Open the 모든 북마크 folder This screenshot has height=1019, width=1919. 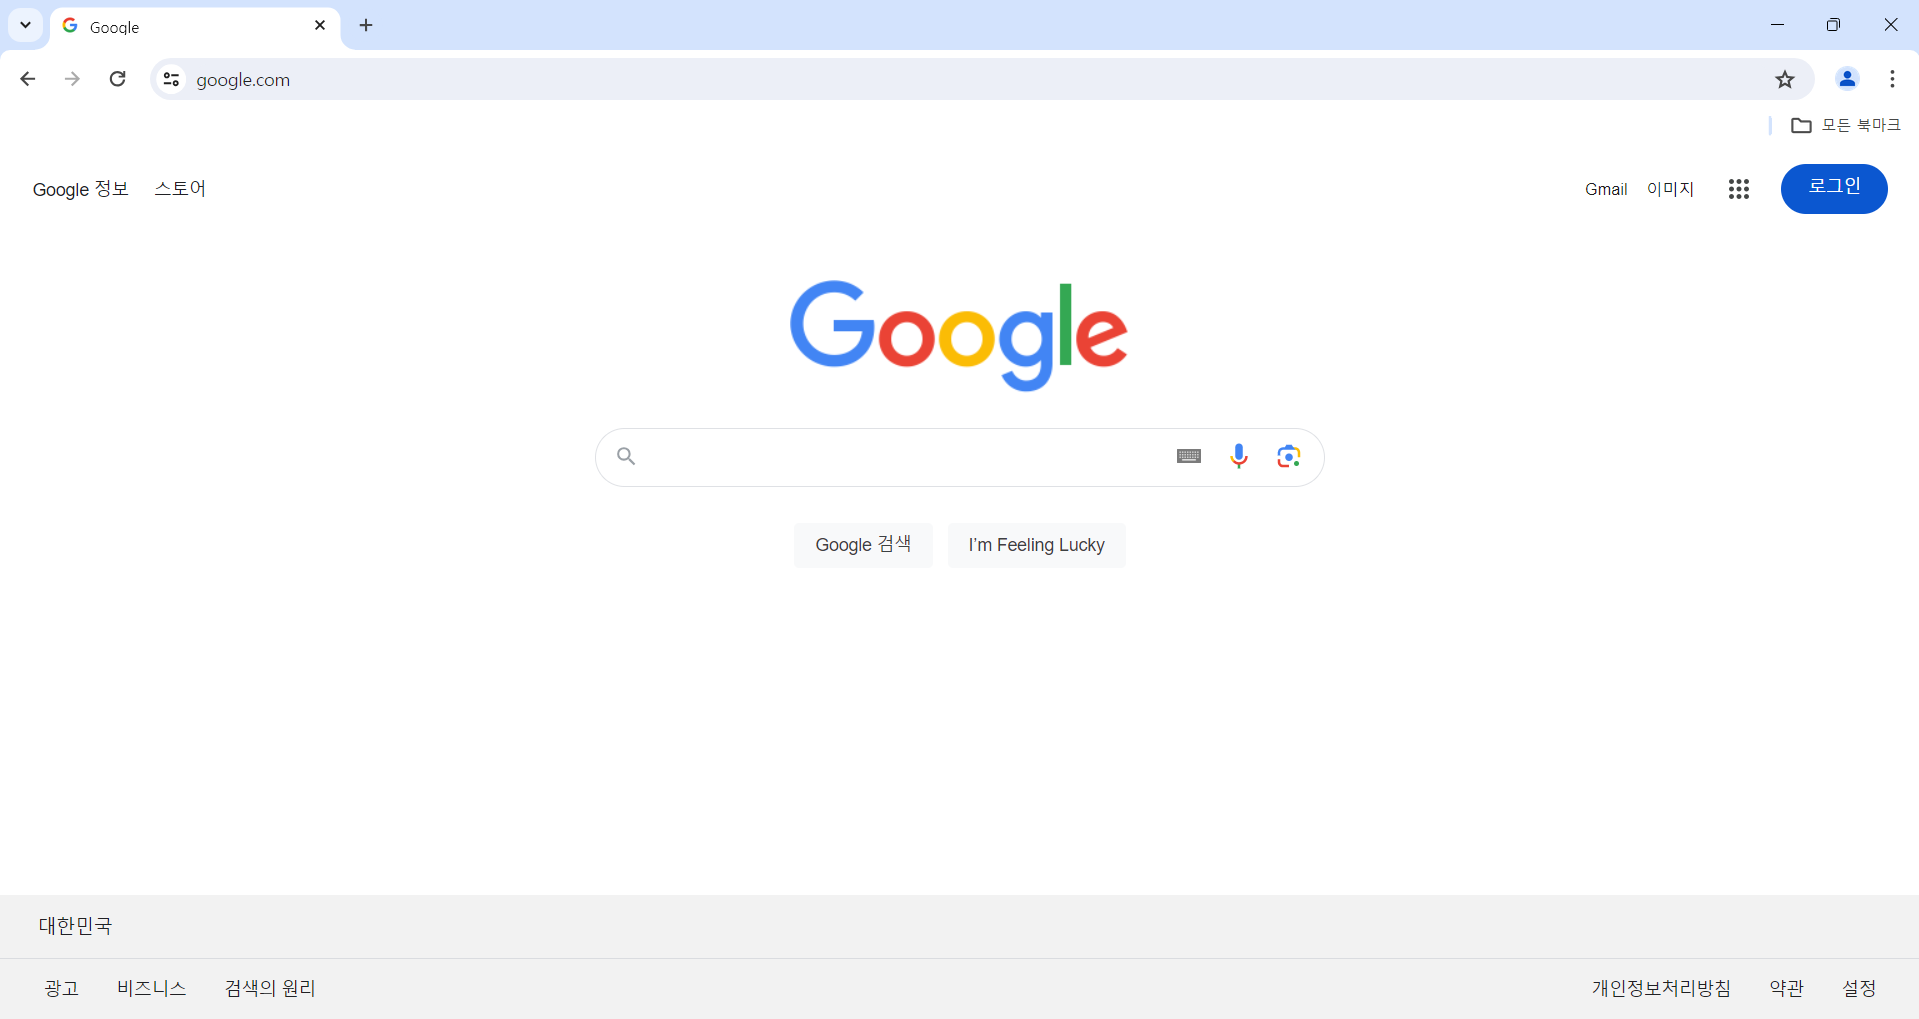[x=1845, y=125]
